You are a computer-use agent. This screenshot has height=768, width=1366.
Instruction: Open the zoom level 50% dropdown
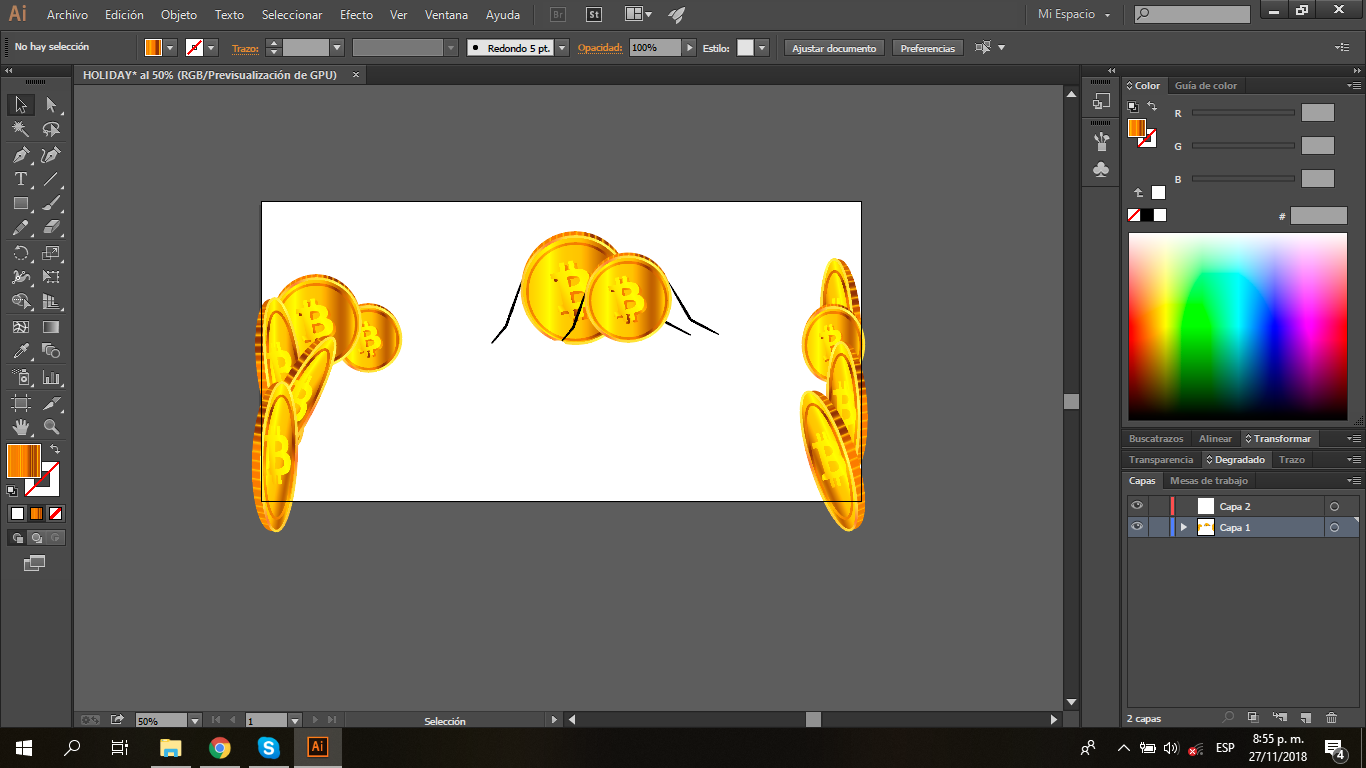(195, 720)
